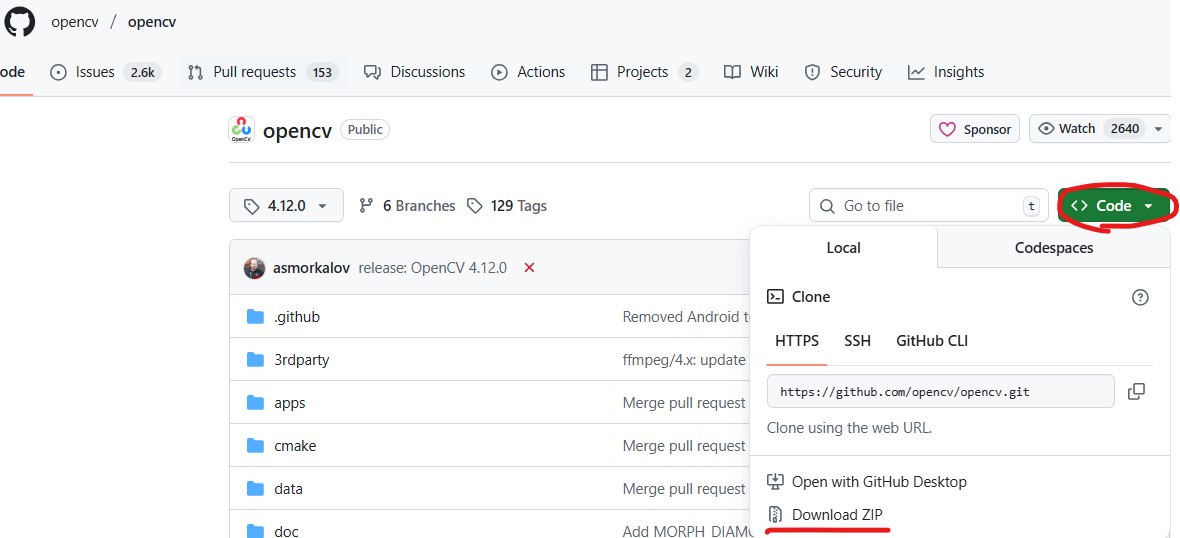Click the folder icon beside cmake
The image size is (1180, 538).
256,445
